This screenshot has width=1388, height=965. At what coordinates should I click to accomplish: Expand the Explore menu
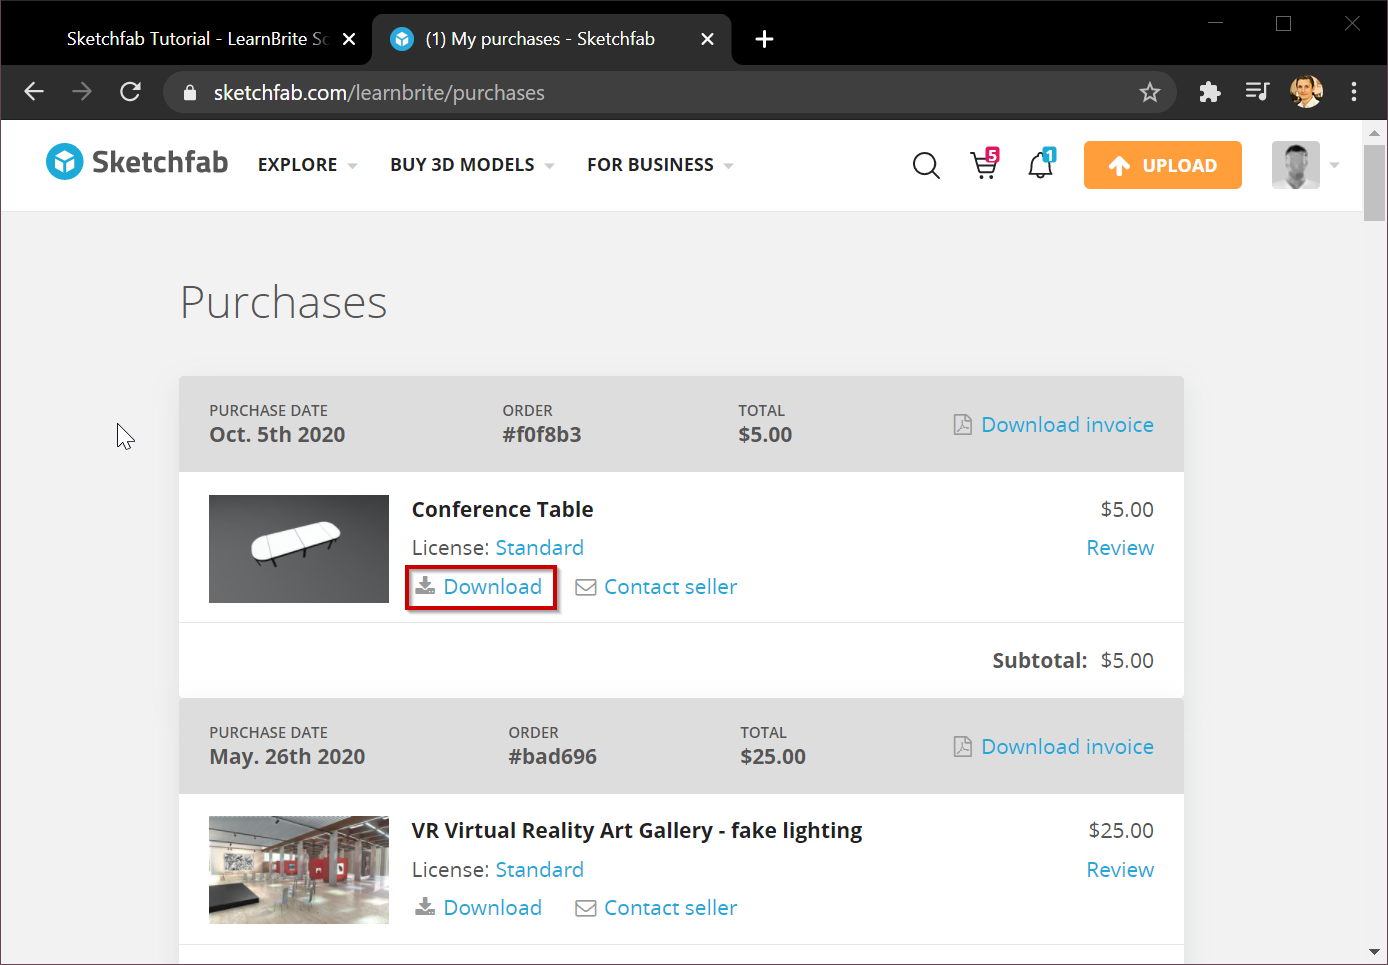click(307, 165)
